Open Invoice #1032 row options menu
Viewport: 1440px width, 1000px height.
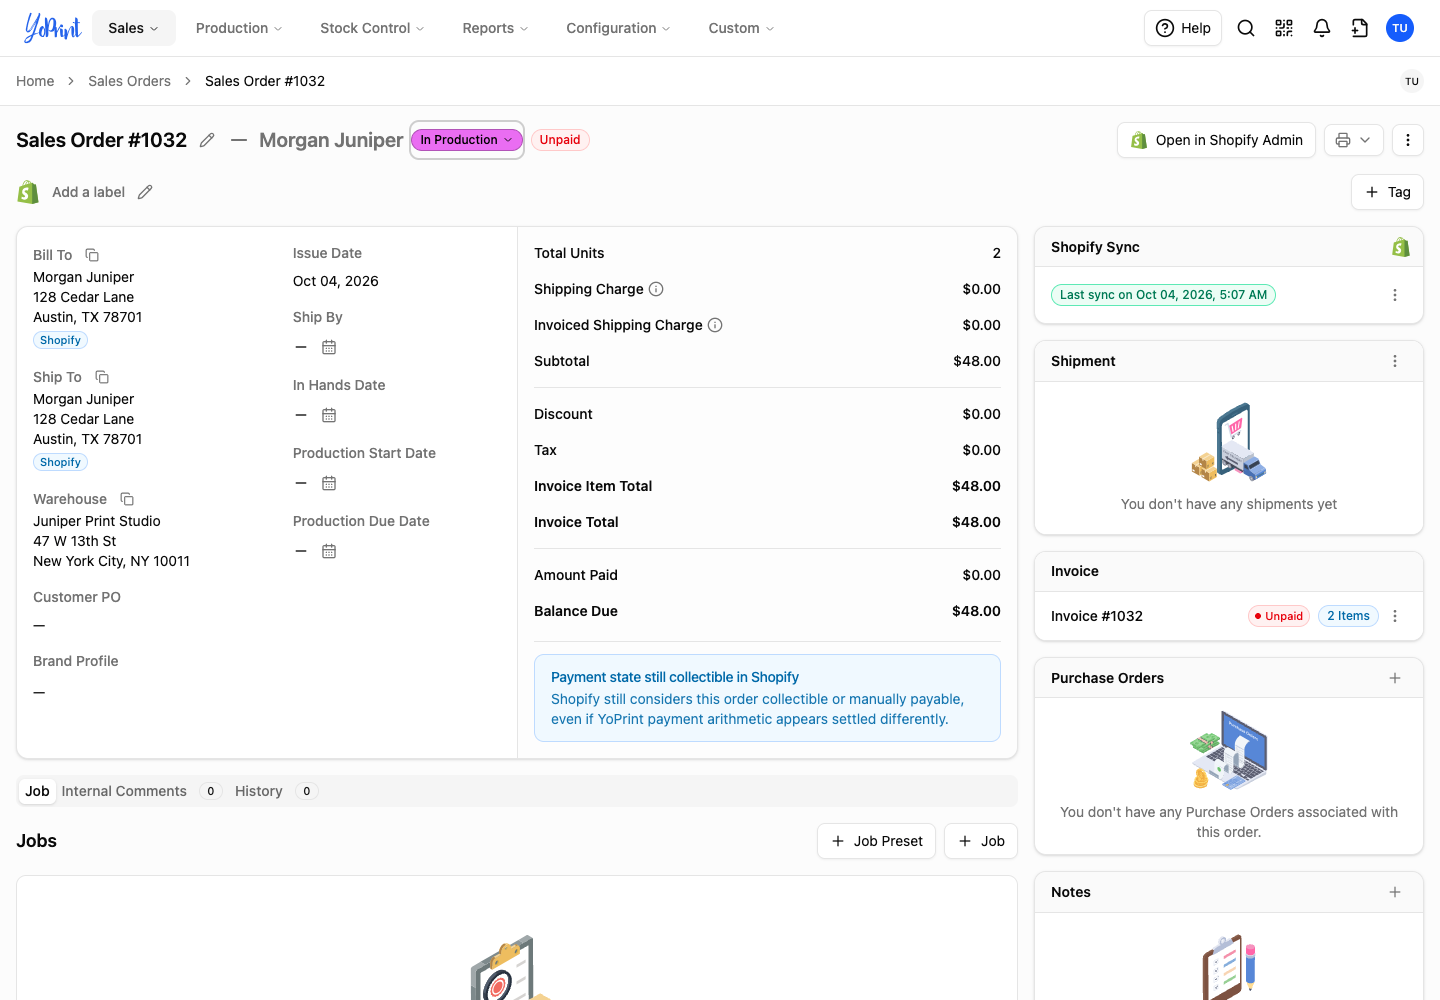click(x=1395, y=616)
